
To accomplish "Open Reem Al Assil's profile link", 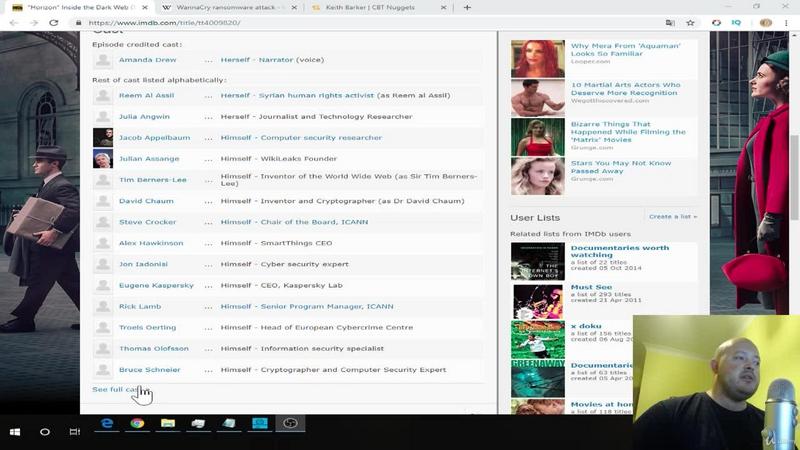I will click(146, 95).
